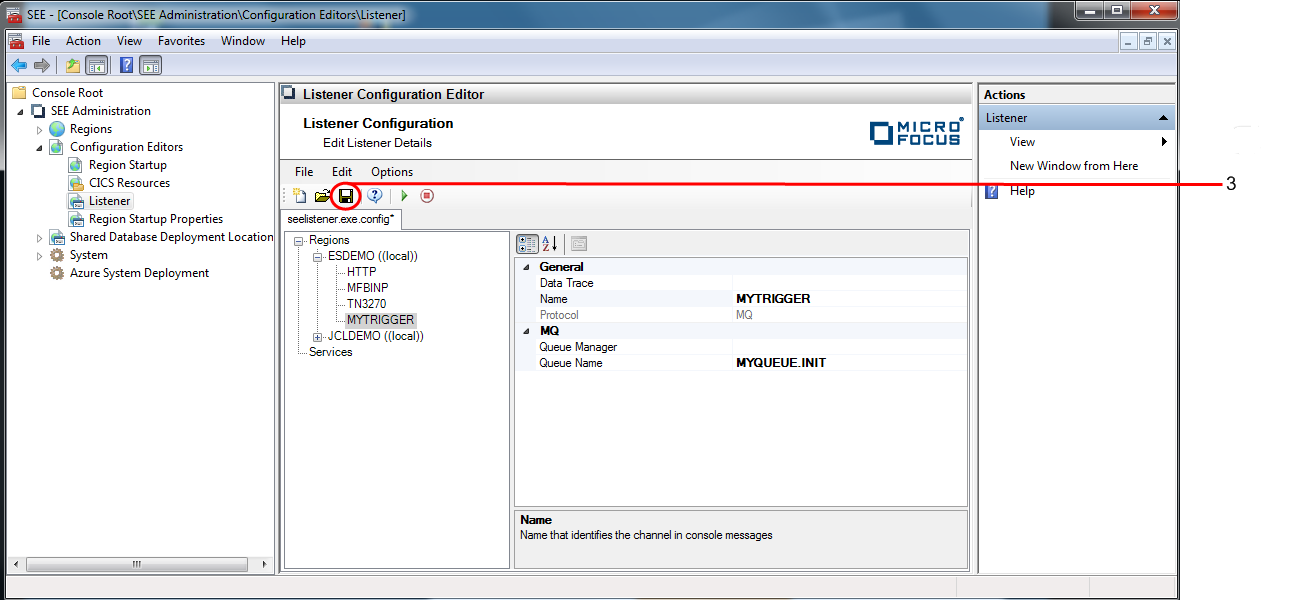Click the New configuration file icon
1289x600 pixels.
(x=300, y=196)
